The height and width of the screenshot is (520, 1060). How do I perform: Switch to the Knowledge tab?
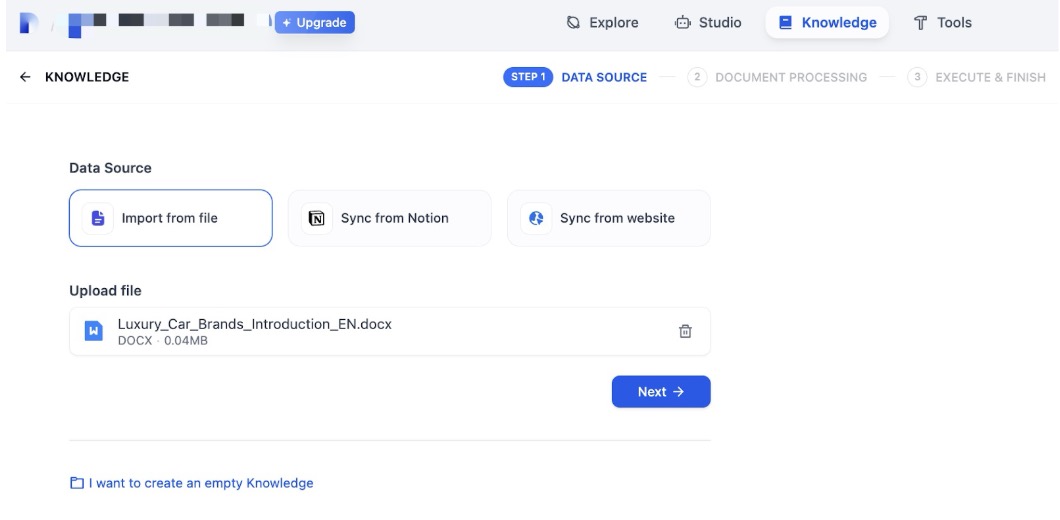coord(827,22)
